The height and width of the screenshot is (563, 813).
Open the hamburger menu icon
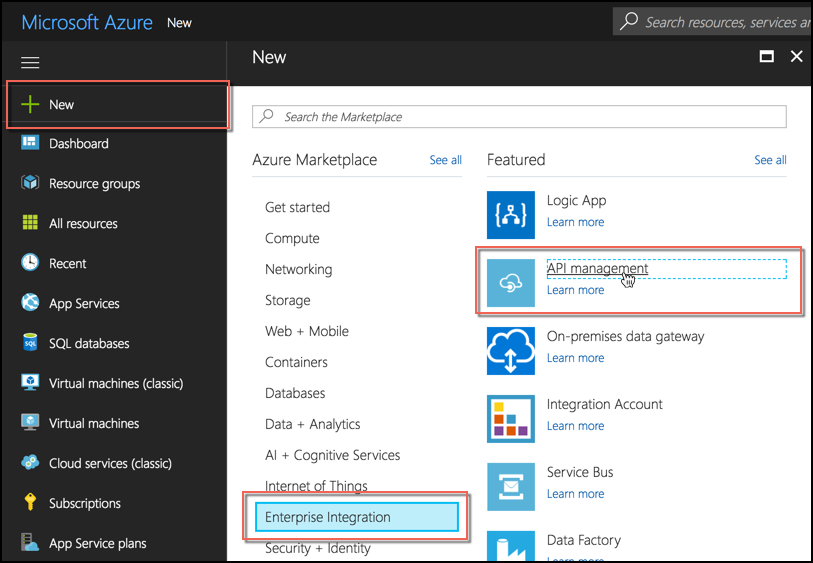point(30,63)
